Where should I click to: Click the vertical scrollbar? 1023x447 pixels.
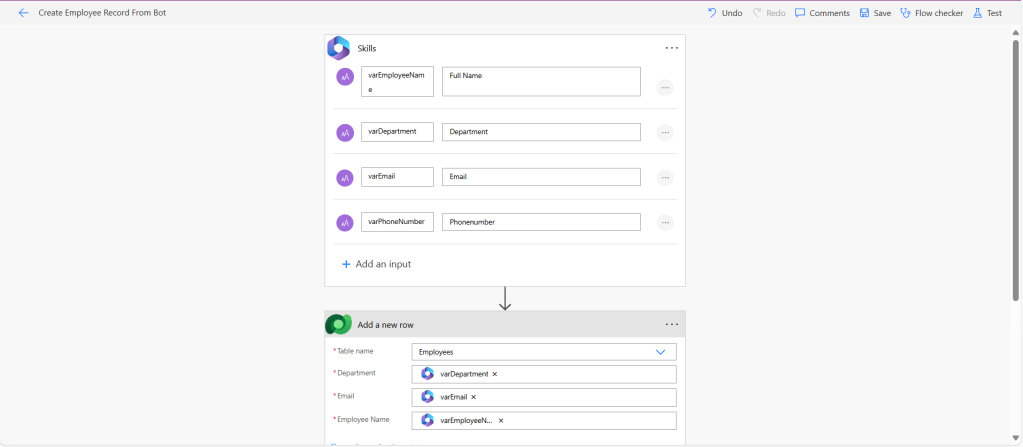1016,170
